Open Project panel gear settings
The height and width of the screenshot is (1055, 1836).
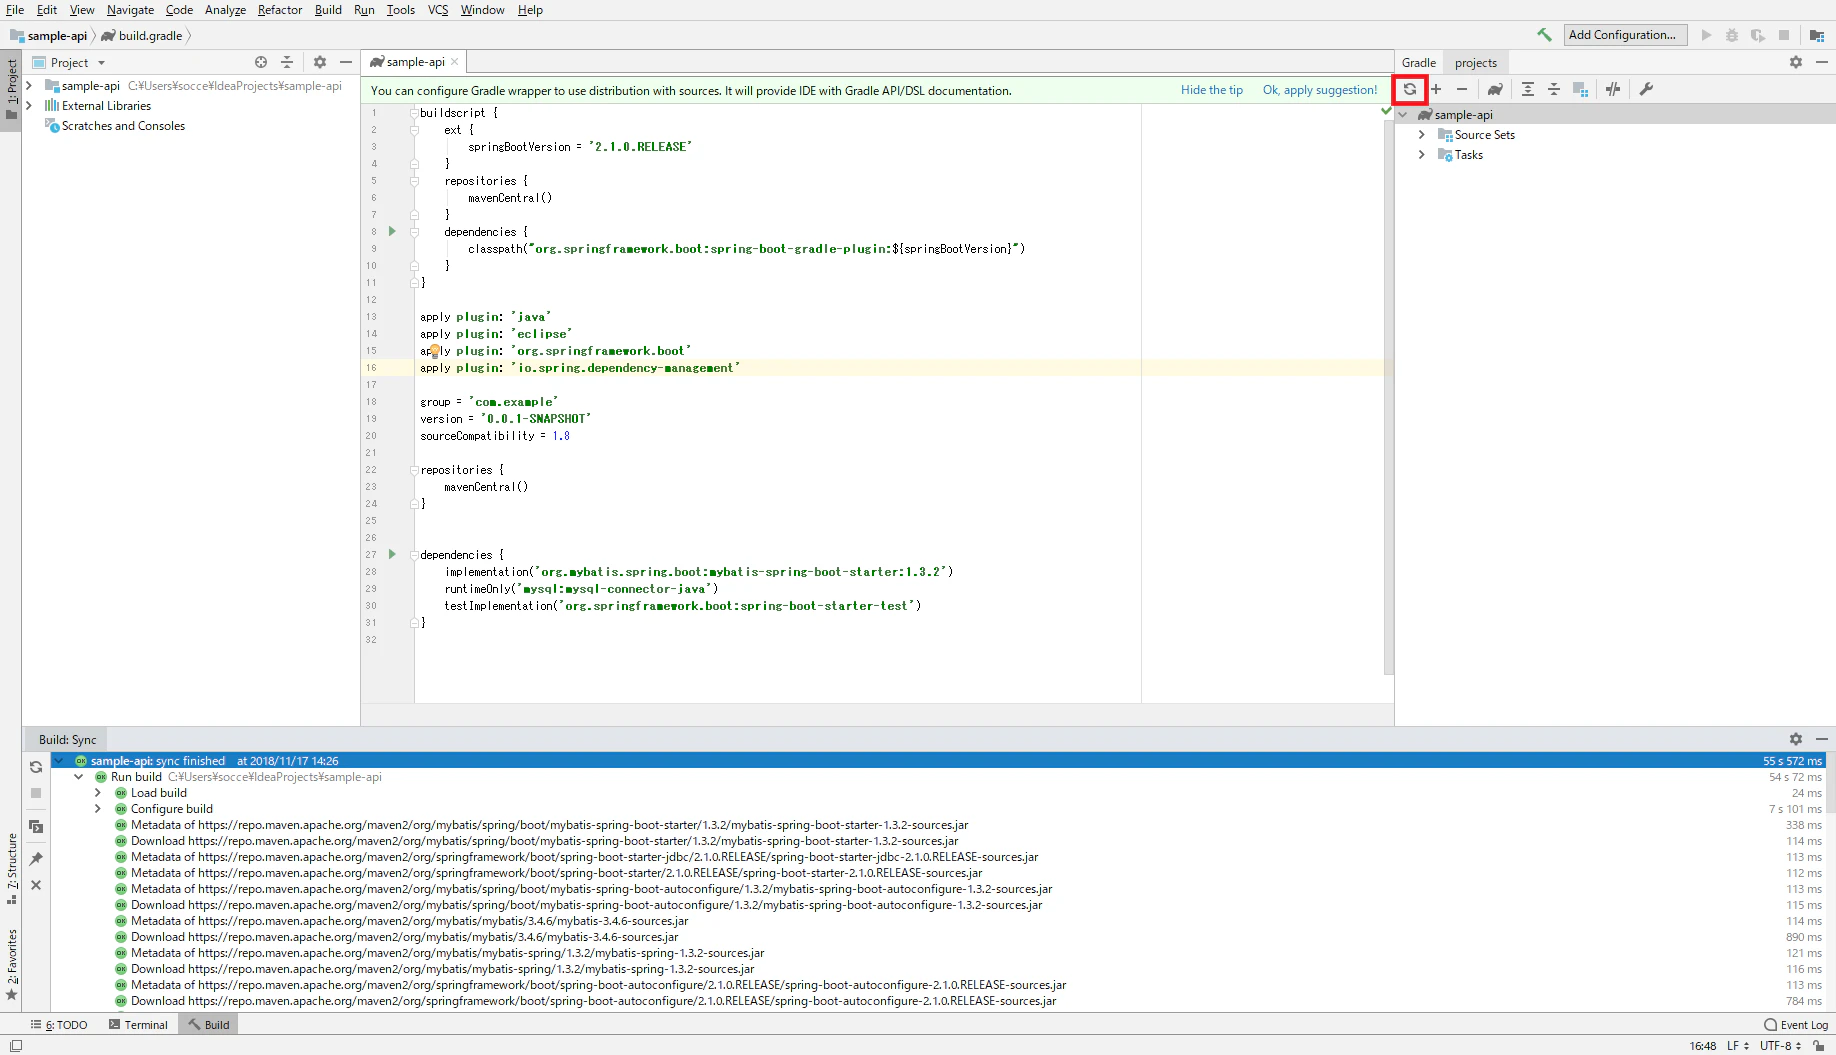pos(320,62)
